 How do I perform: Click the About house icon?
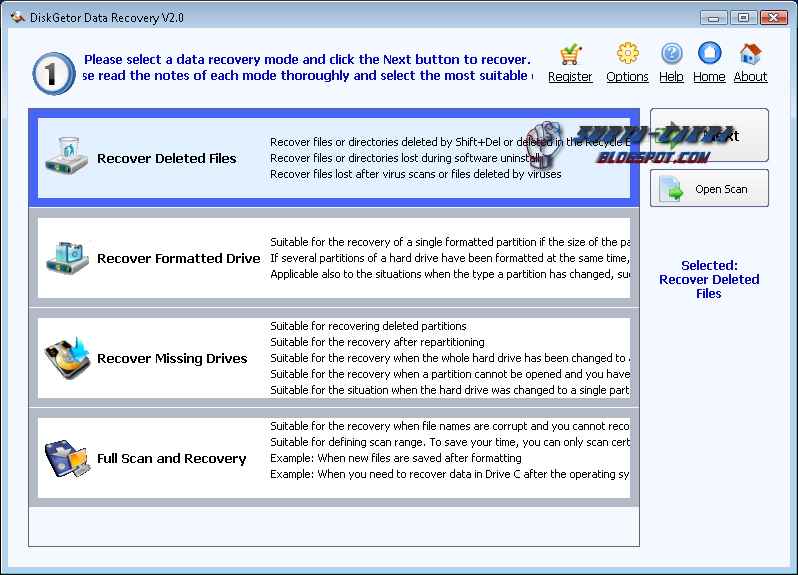coord(751,53)
